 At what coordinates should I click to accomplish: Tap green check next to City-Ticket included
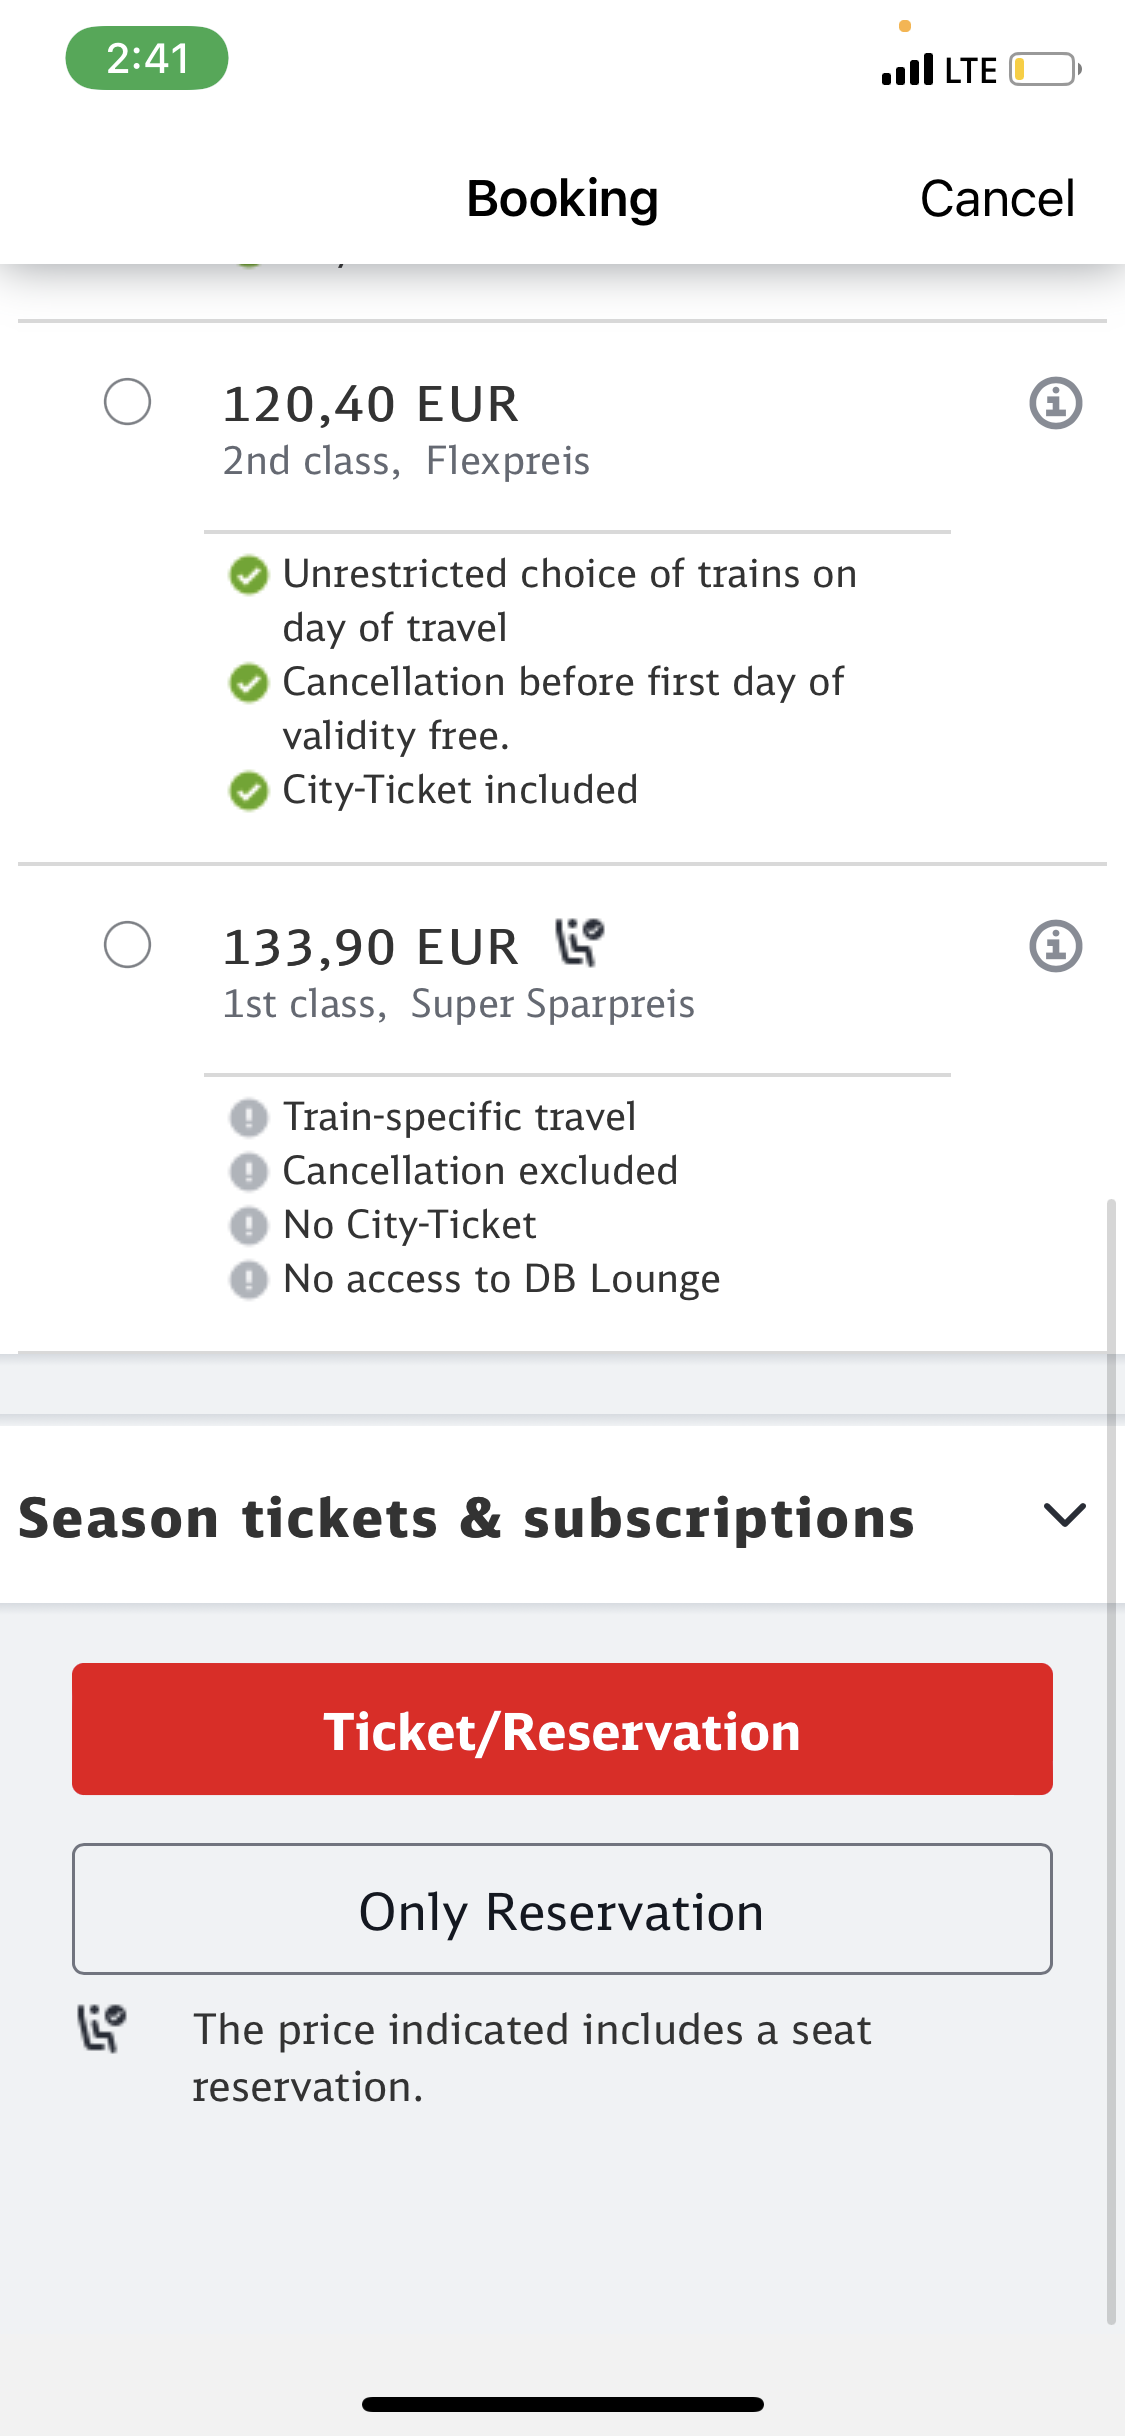[248, 791]
